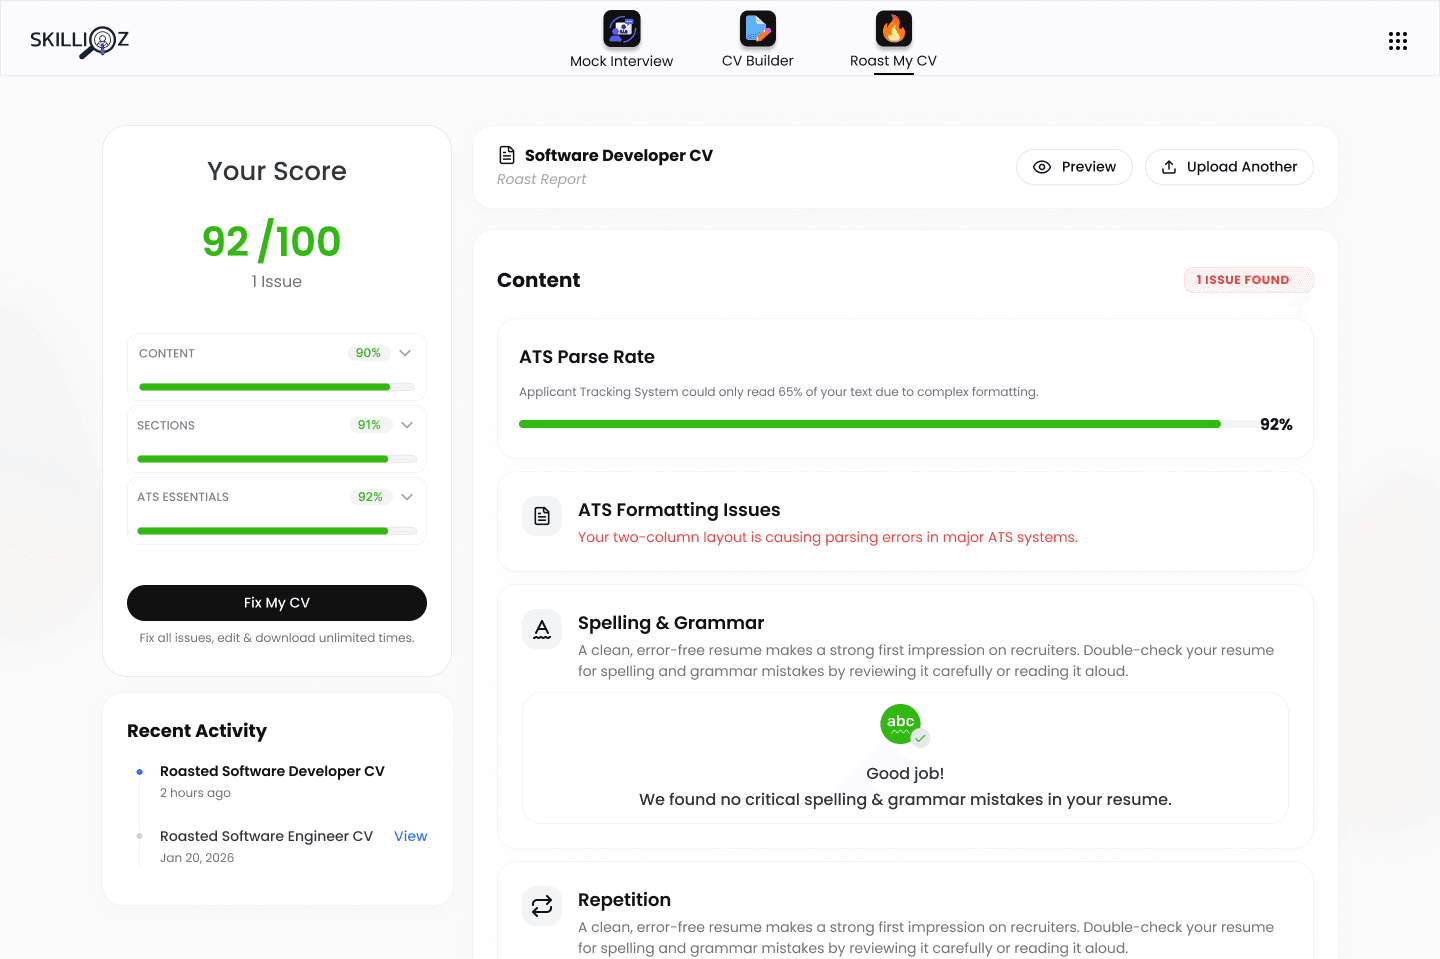Viewport: 1440px width, 959px height.
Task: Click the Roast My CV flame icon
Action: [x=893, y=29]
